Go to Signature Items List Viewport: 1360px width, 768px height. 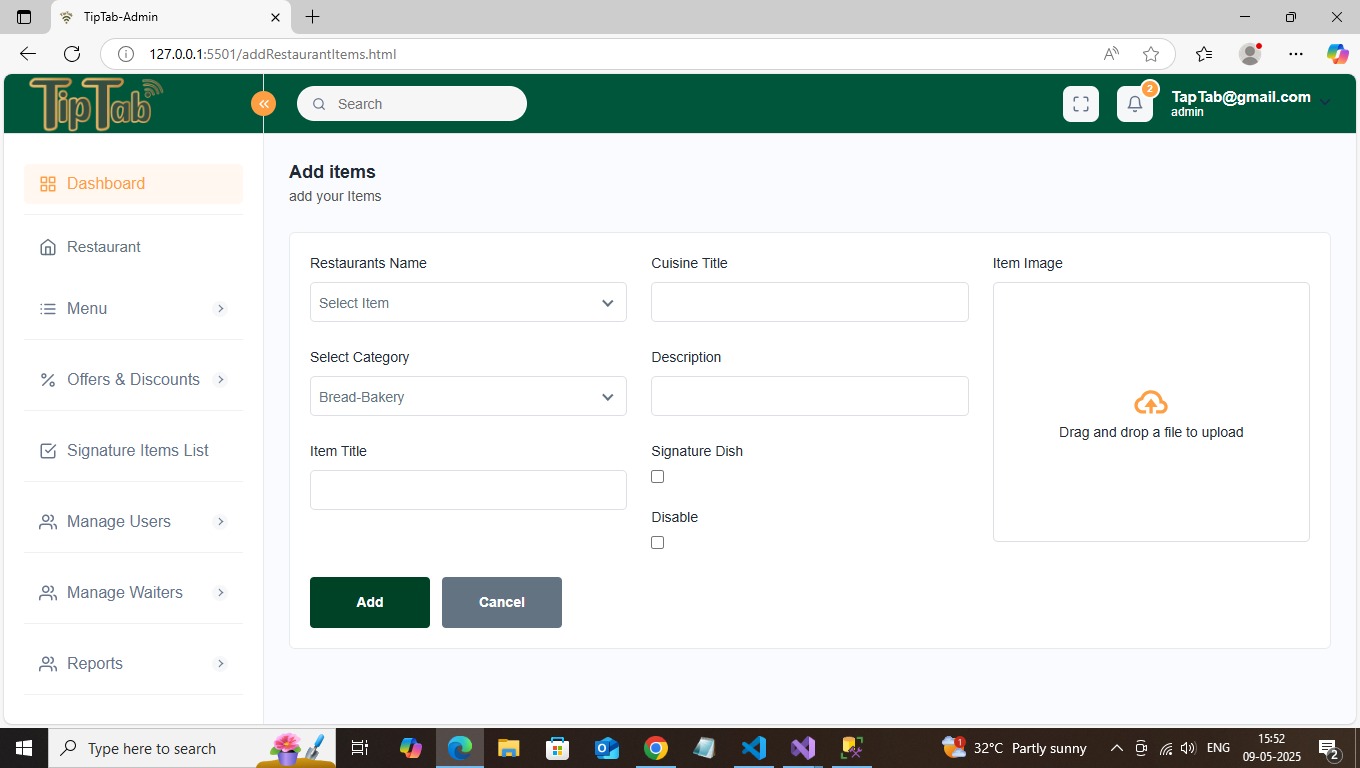137,451
